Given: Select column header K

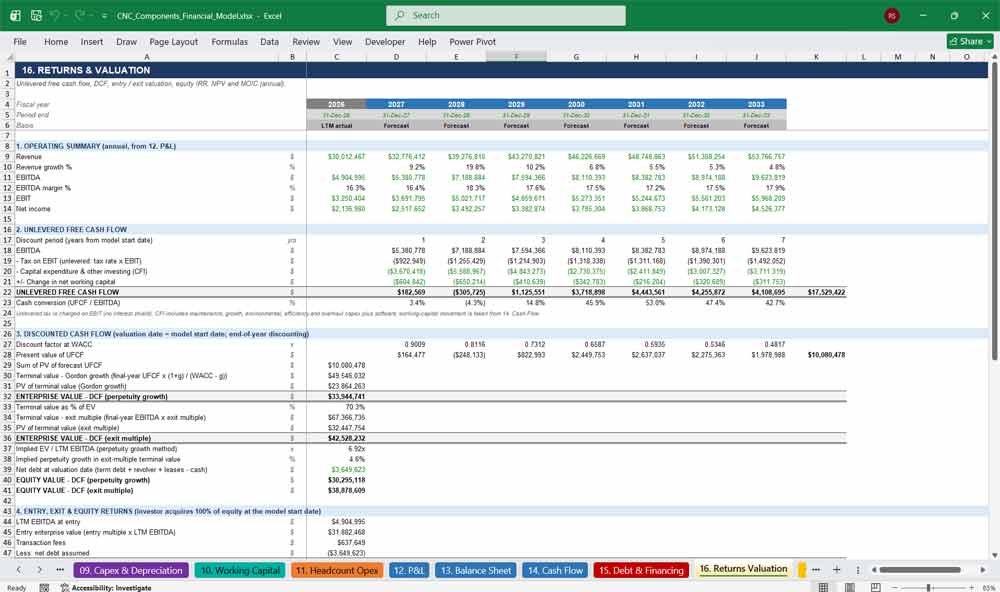Looking at the screenshot, I should tap(816, 57).
